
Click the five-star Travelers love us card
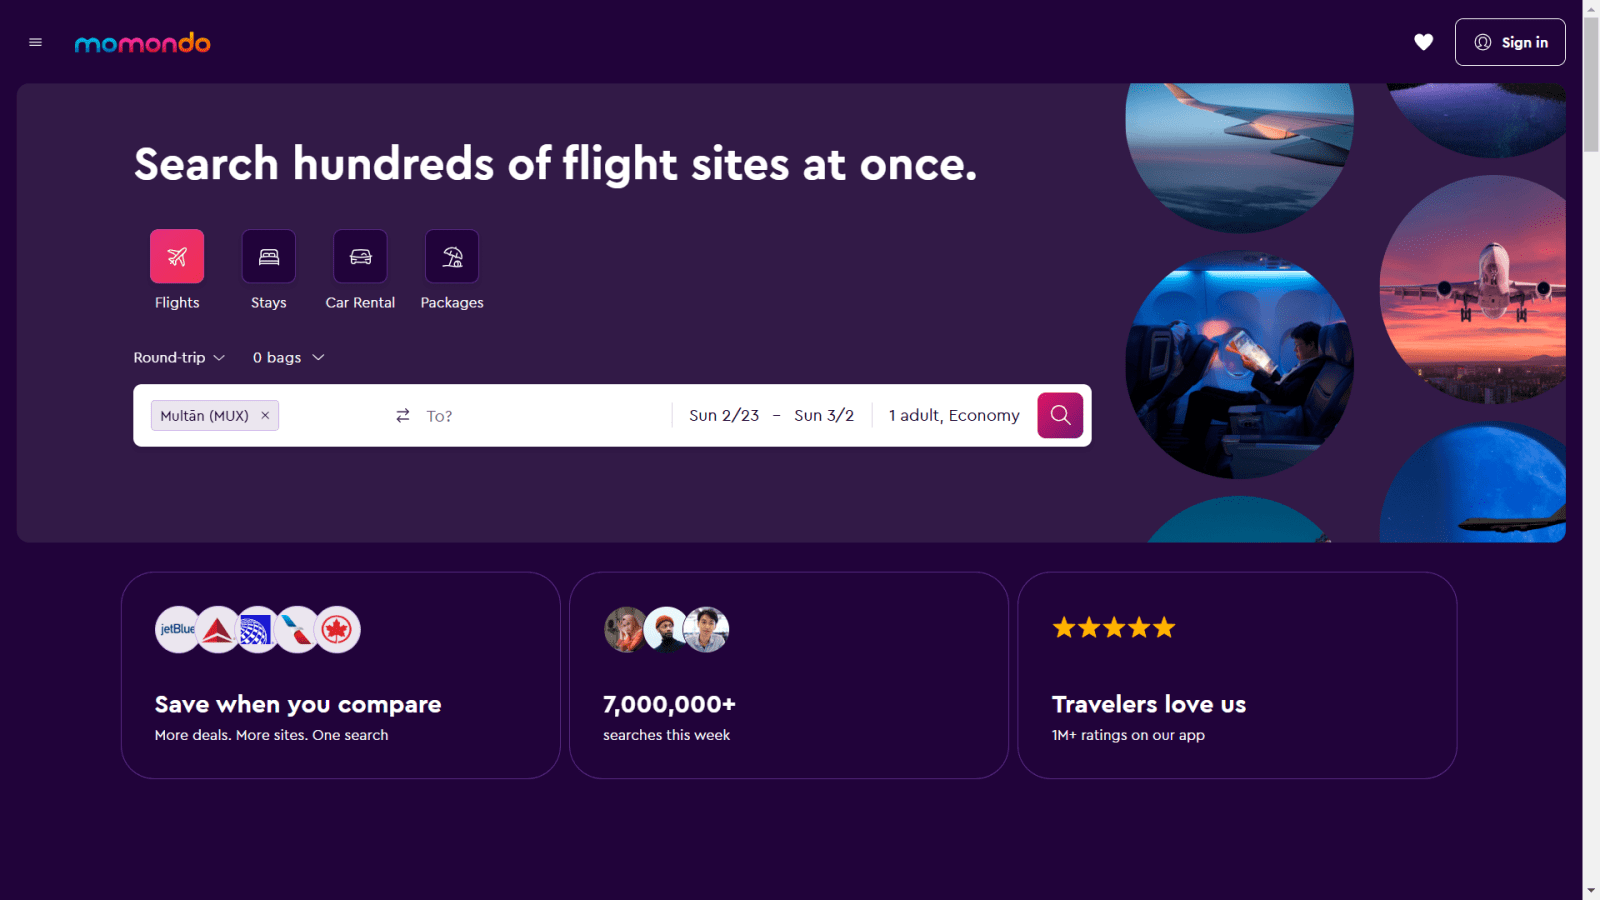pyautogui.click(x=1237, y=675)
